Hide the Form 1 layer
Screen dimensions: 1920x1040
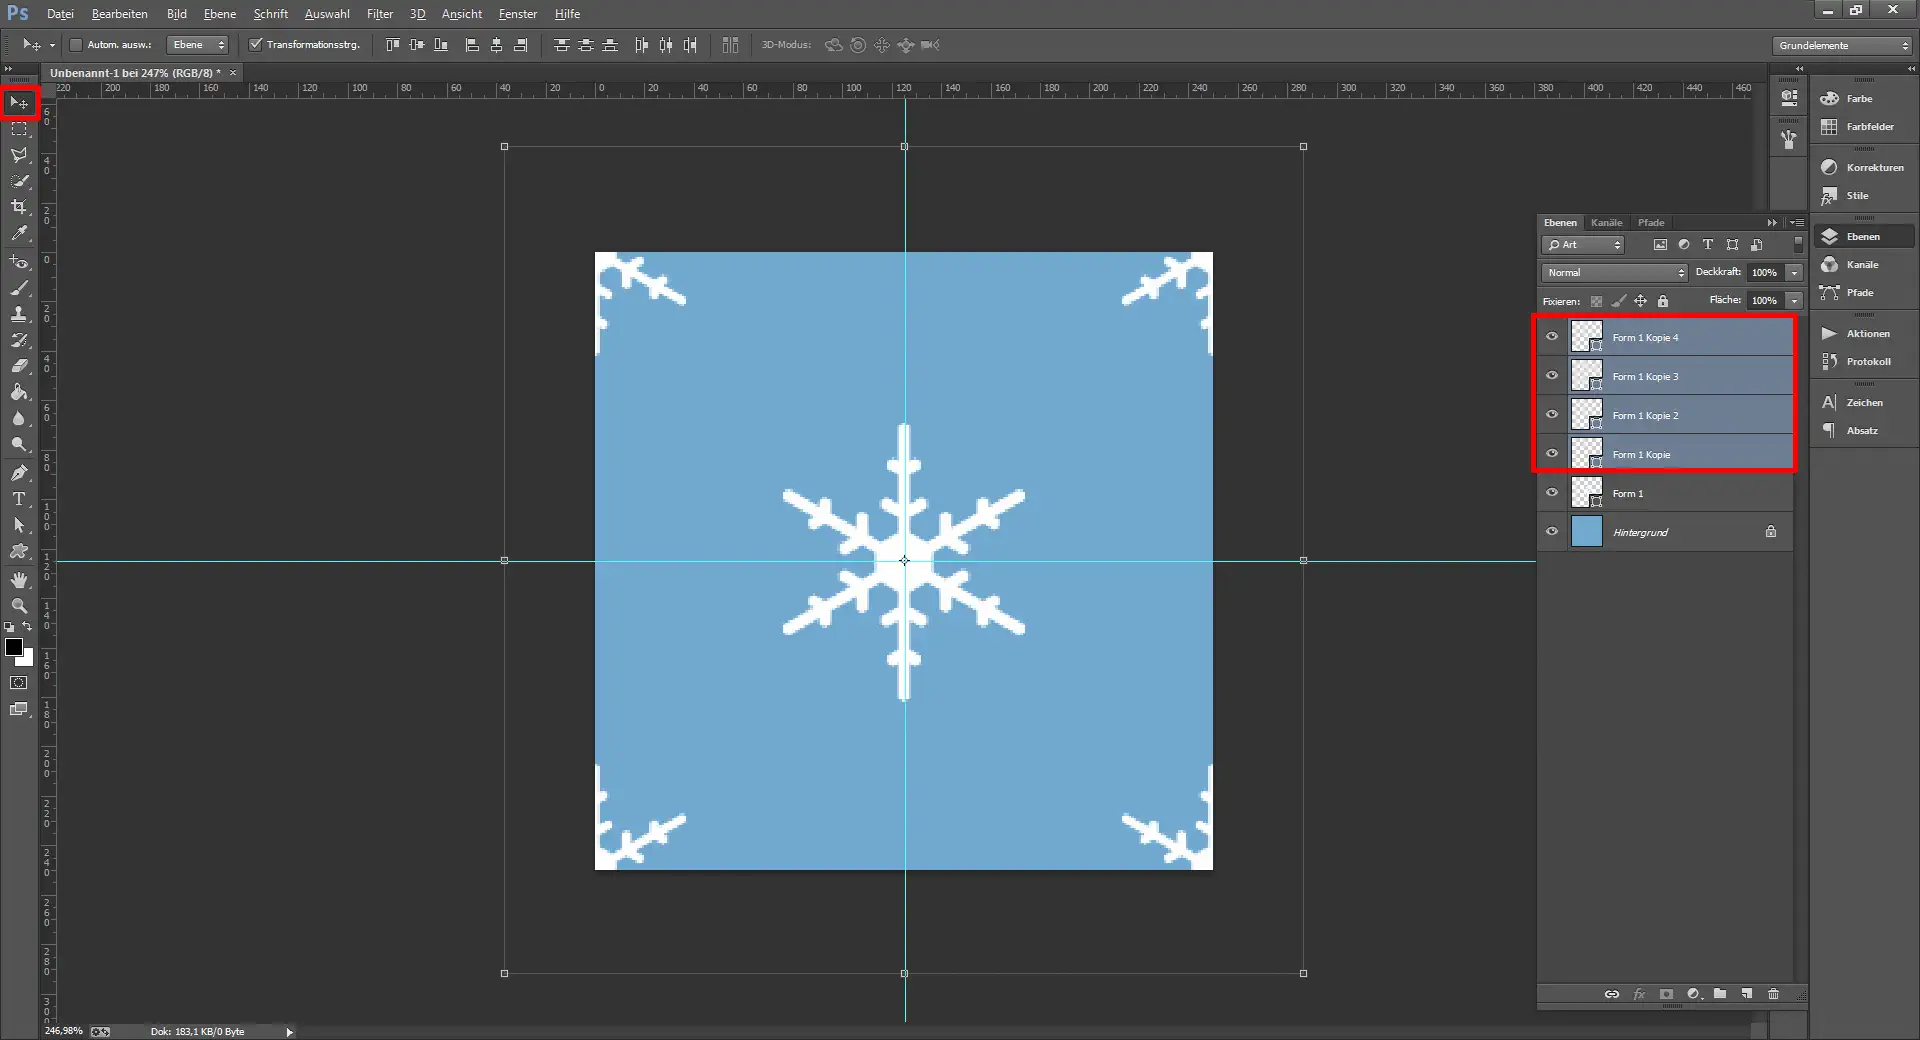click(x=1551, y=492)
